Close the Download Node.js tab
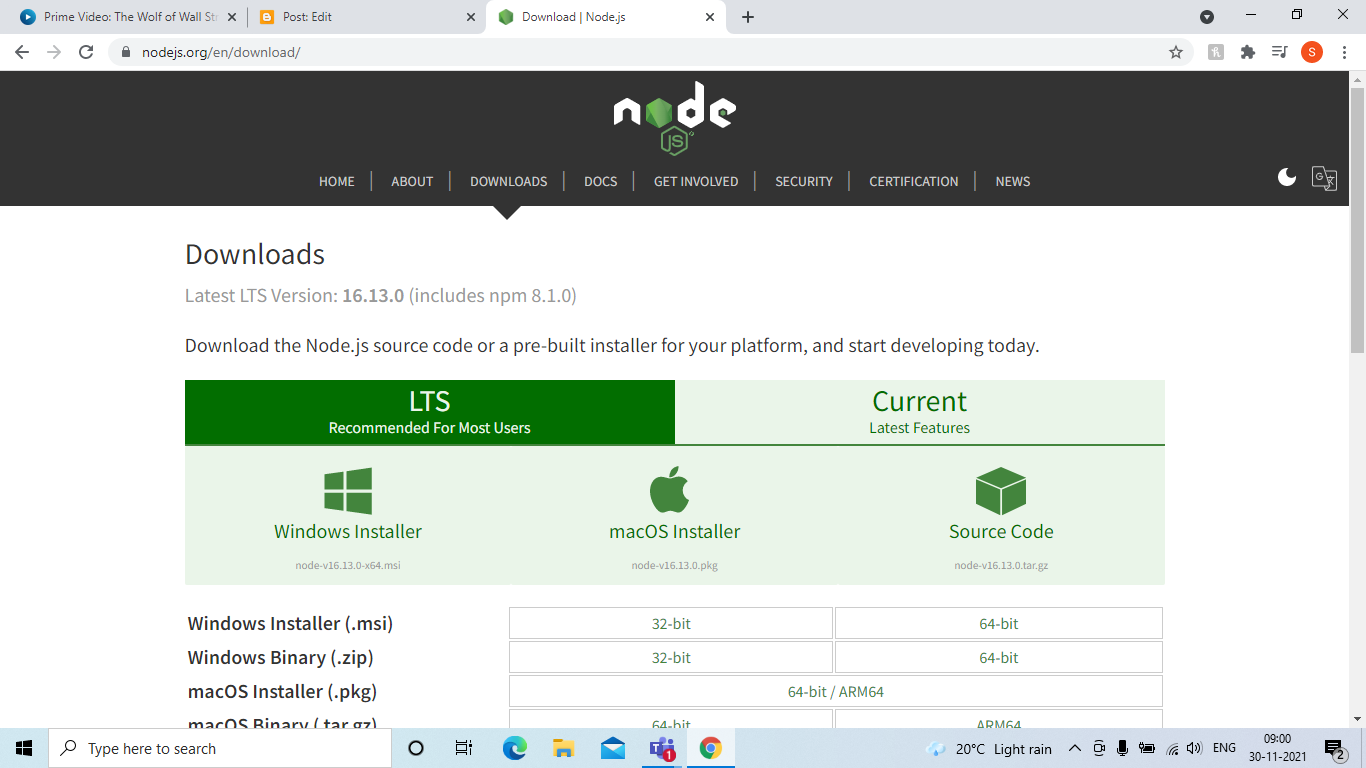1366x768 pixels. (711, 17)
